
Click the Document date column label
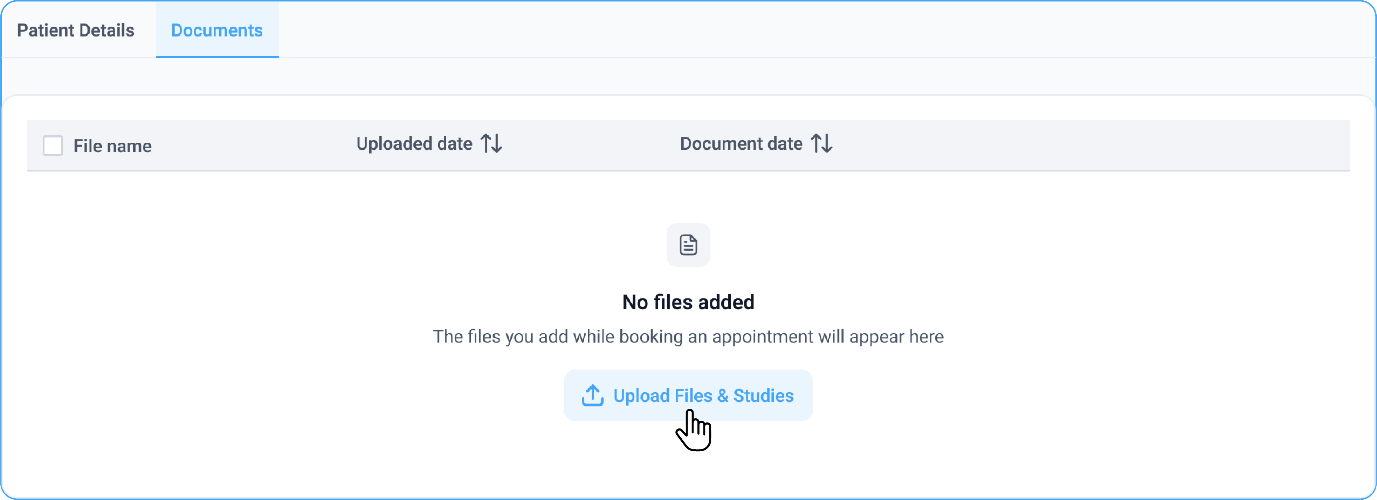click(x=741, y=144)
